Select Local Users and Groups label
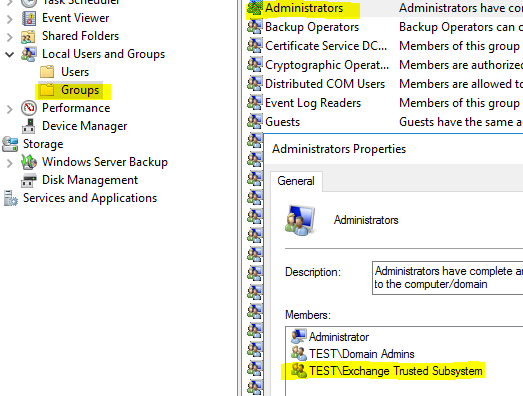This screenshot has width=523, height=396. pos(103,54)
